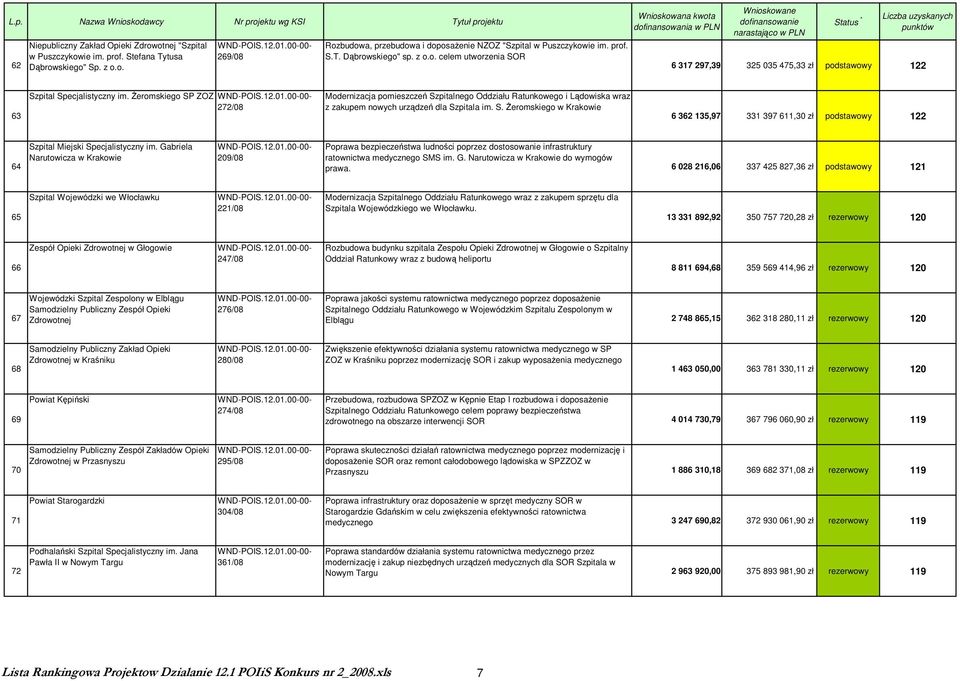This screenshot has width=960, height=681.
Task: Click the amount 6 362 135,97
Action: pyautogui.click(x=696, y=116)
